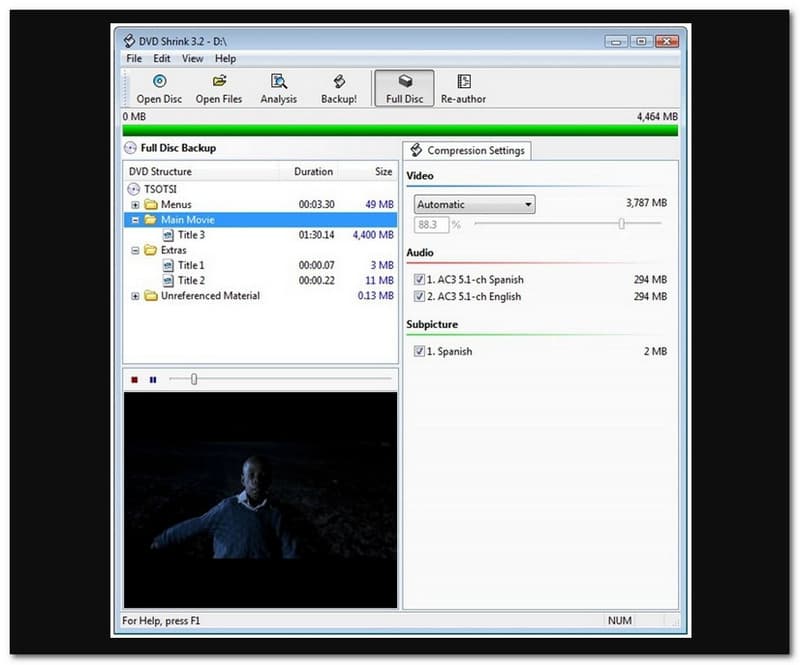Viewport: 800px width, 665px height.
Task: Switch to Re-author mode
Action: 463,82
